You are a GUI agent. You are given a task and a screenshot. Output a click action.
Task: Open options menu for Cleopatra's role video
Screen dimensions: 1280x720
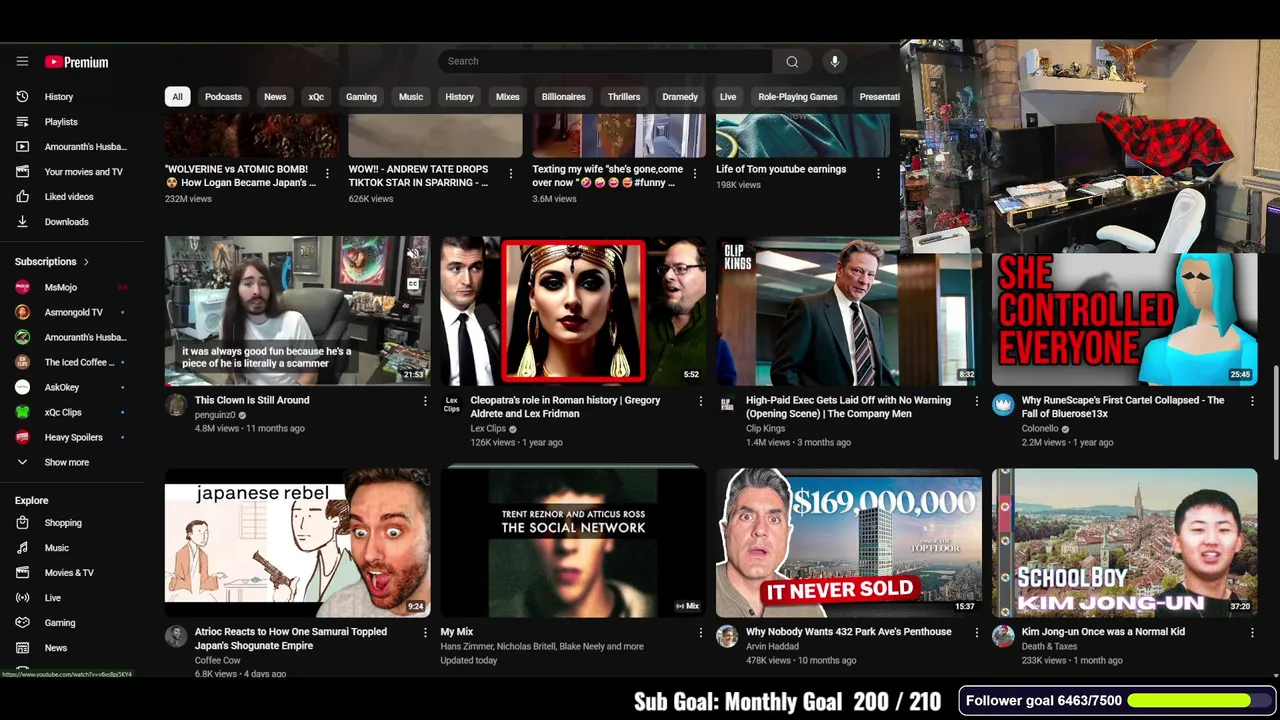(x=700, y=401)
